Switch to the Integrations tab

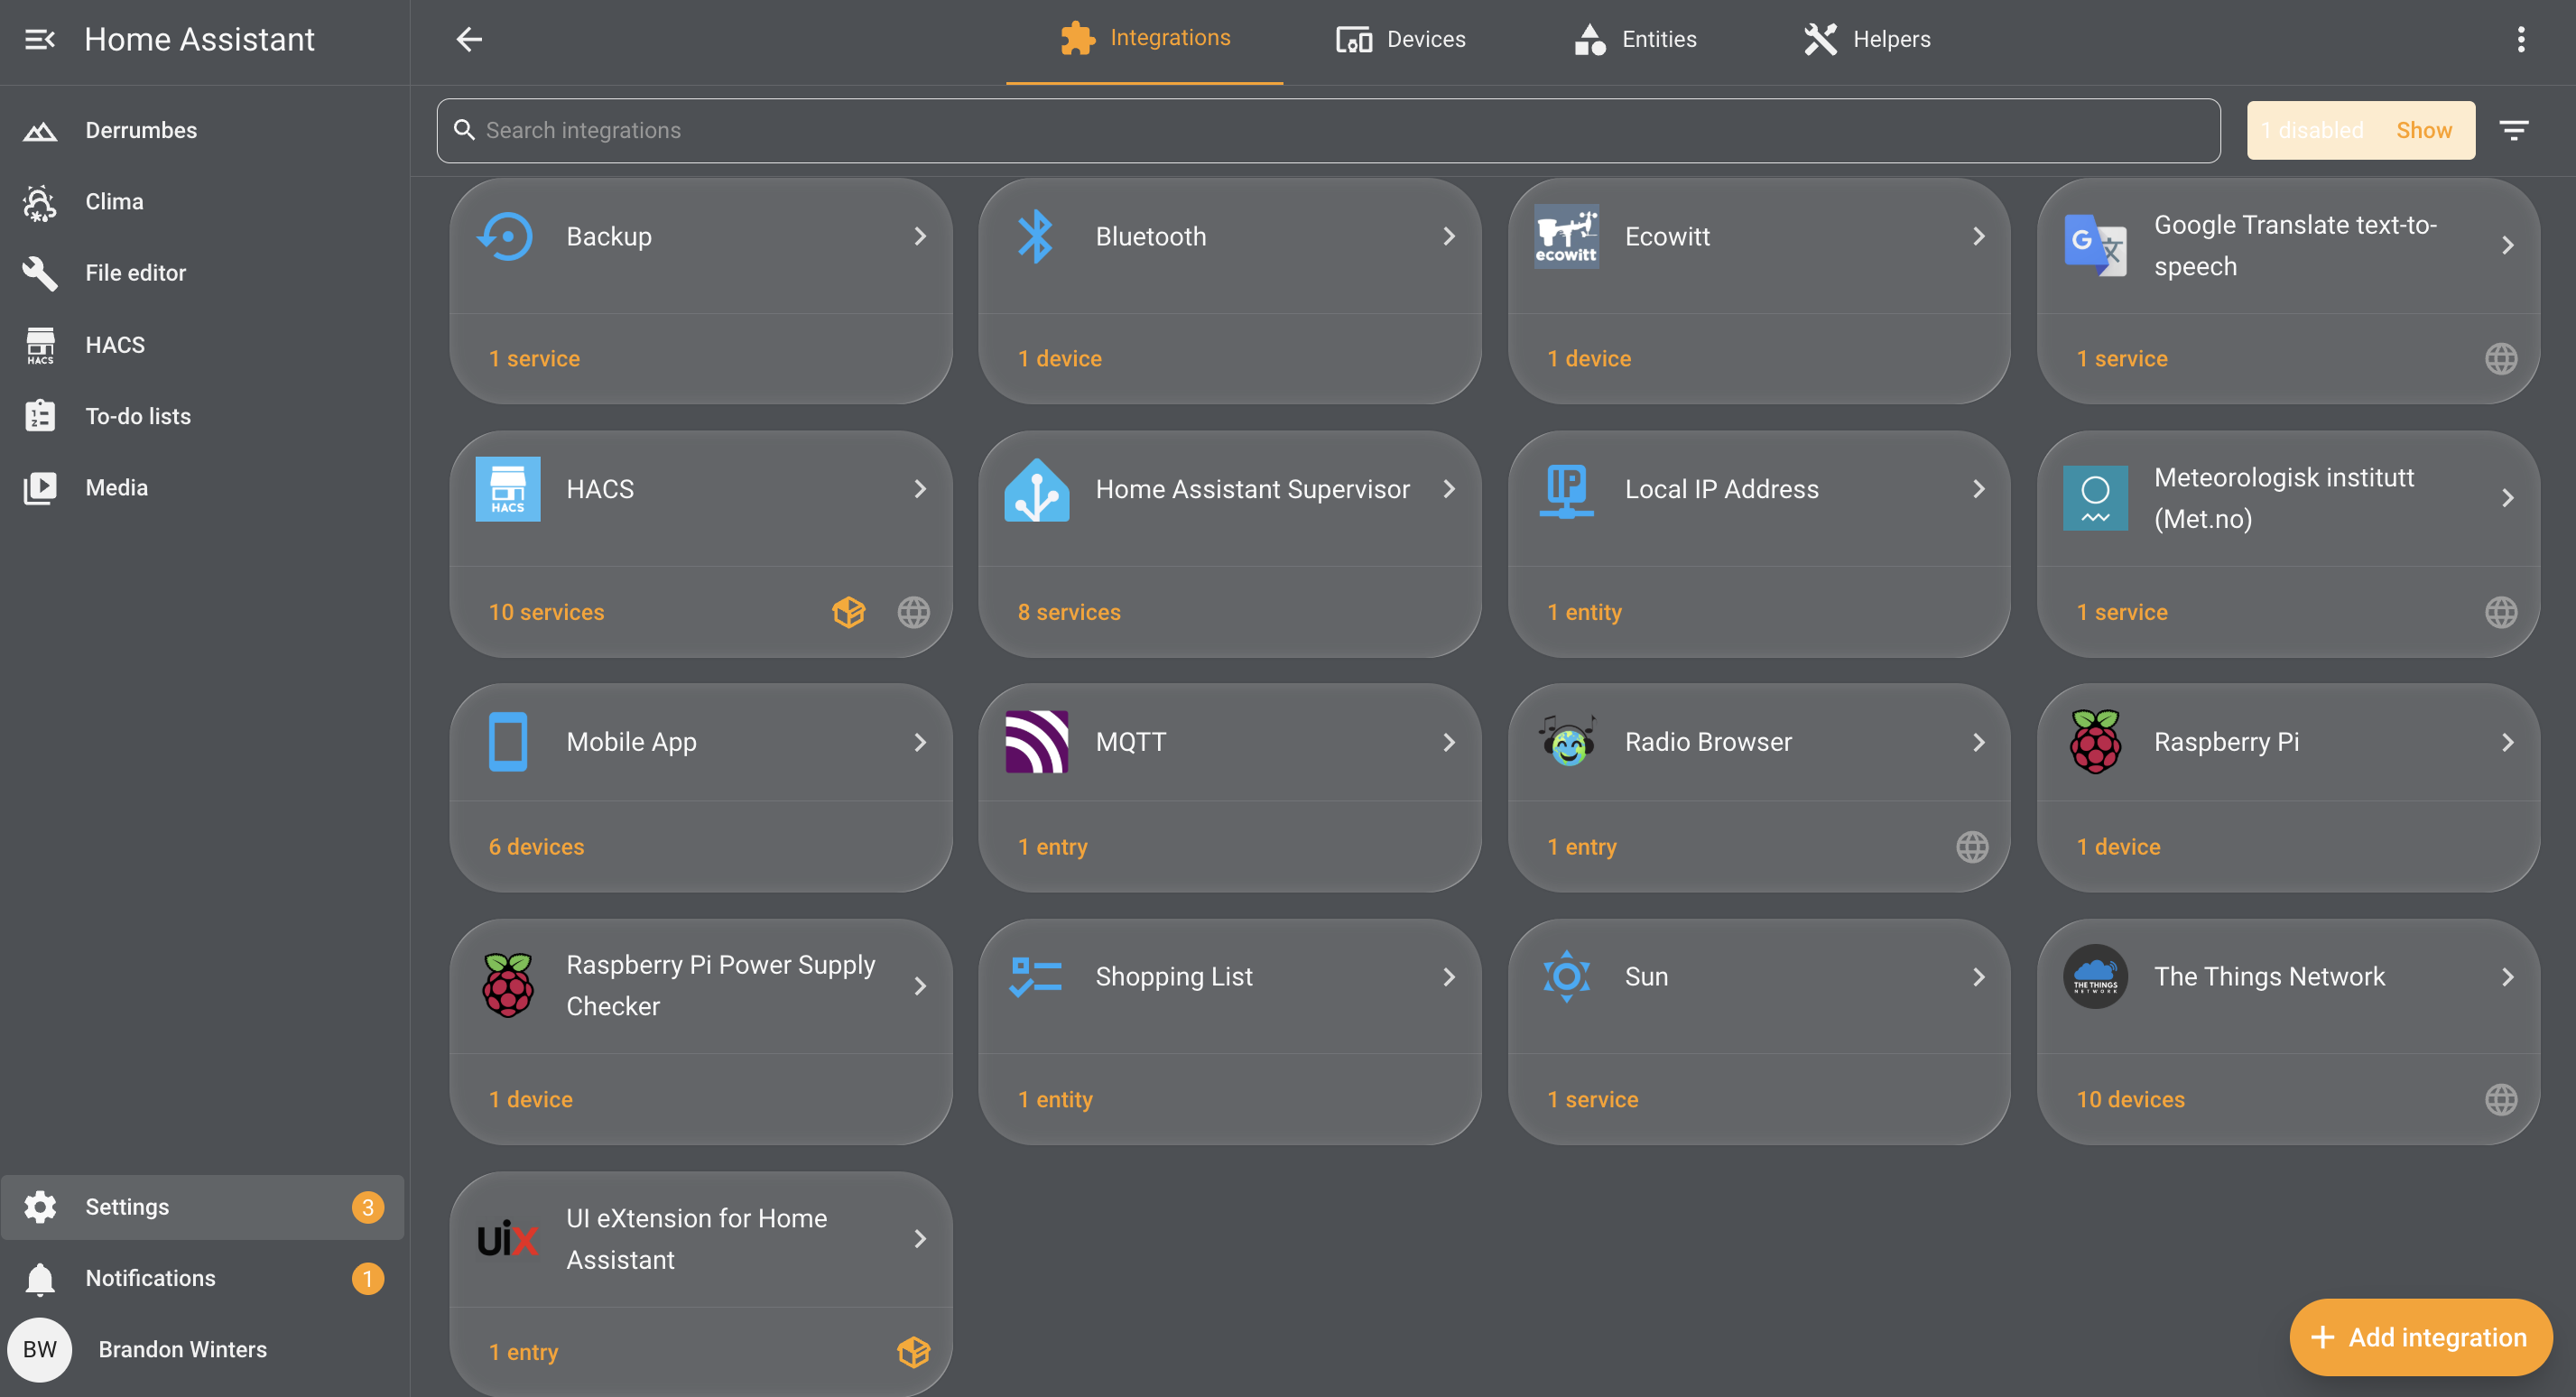click(x=1144, y=40)
